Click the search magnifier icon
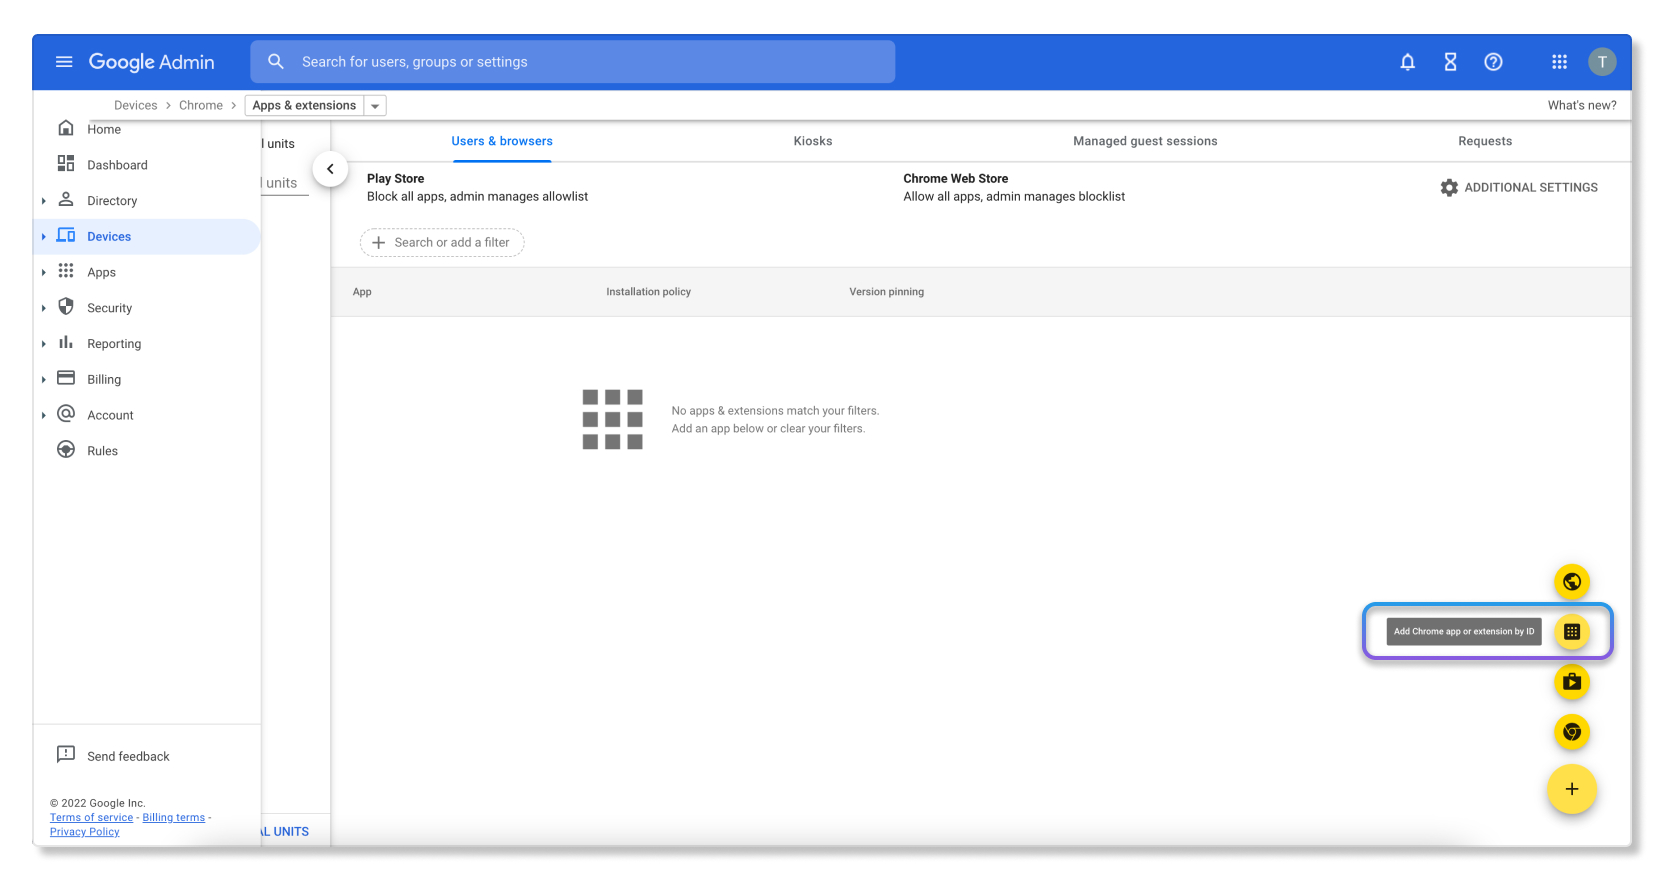 coord(276,62)
